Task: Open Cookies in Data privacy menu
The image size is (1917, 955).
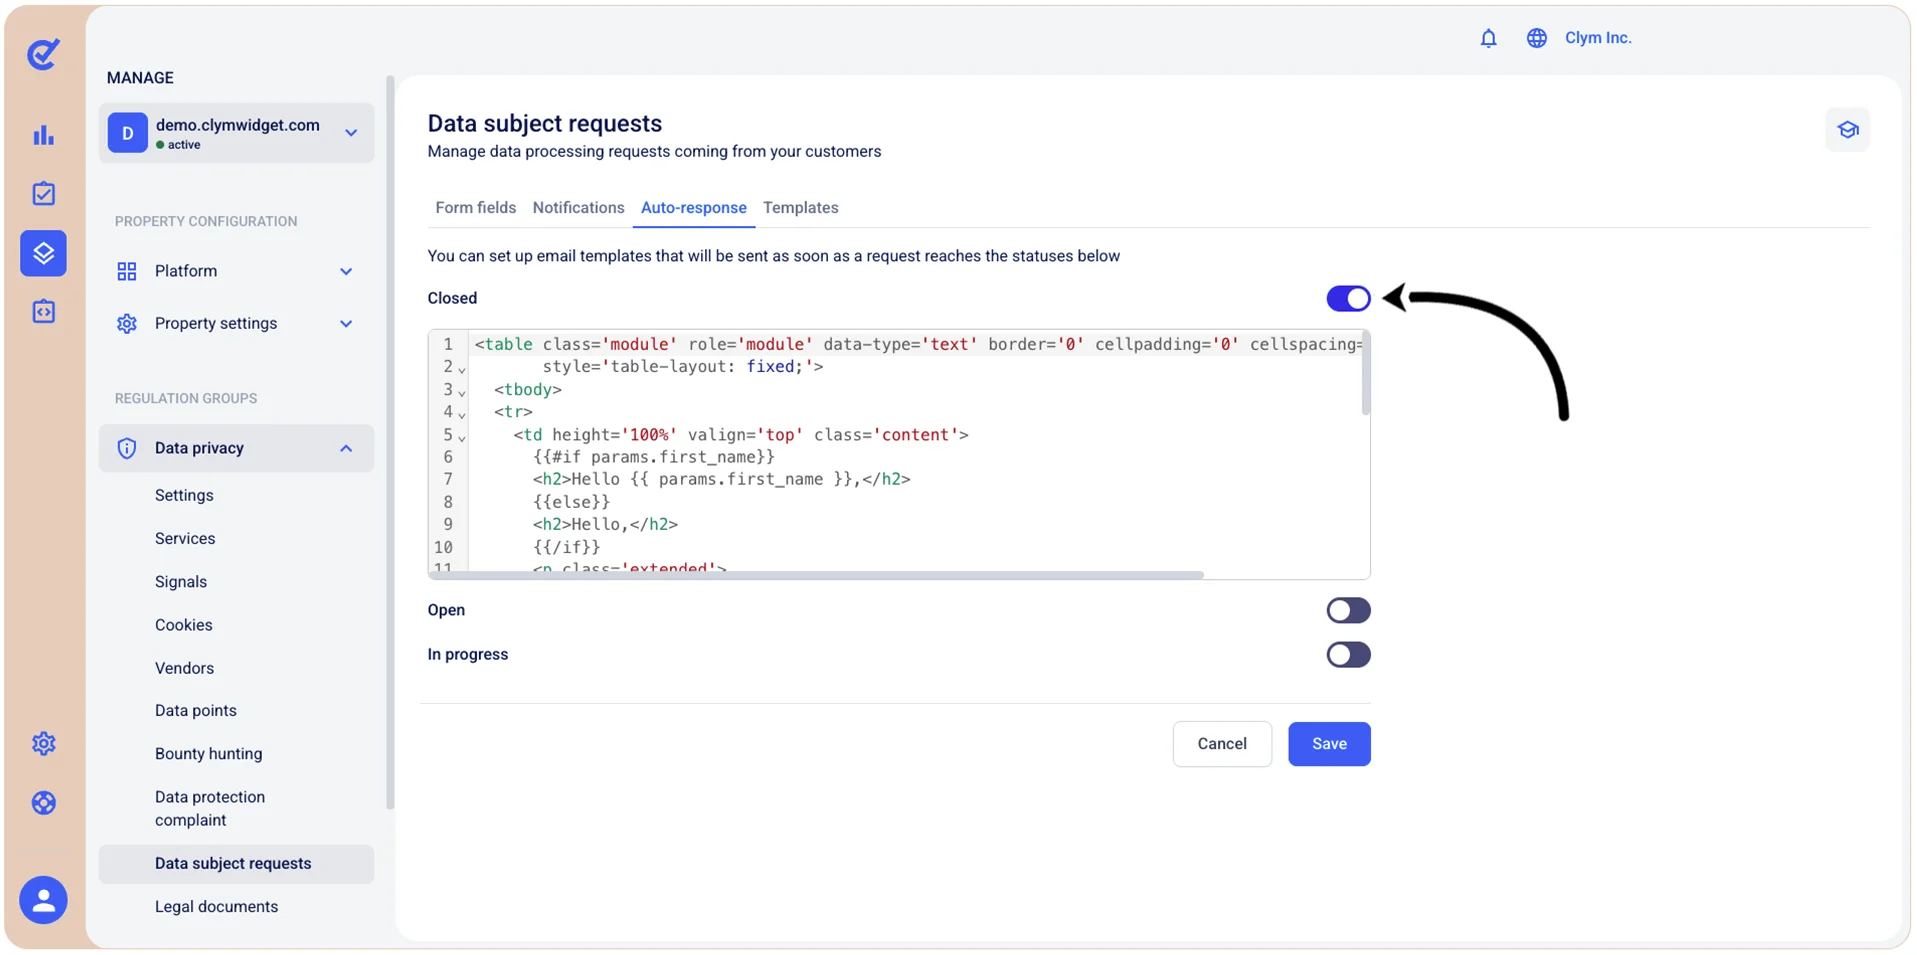Action: (x=184, y=625)
